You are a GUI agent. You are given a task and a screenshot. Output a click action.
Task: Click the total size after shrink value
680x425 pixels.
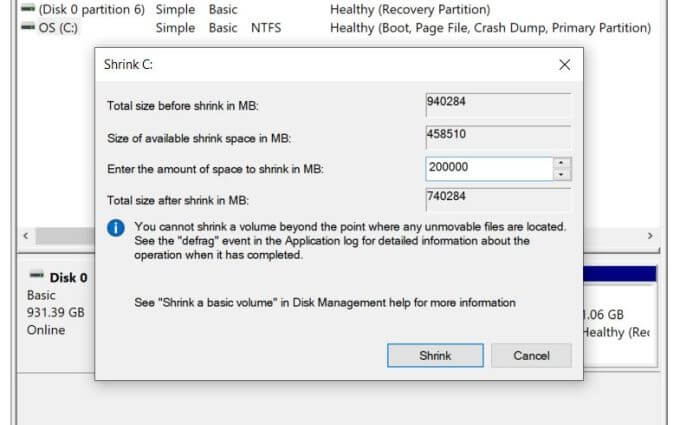498,199
